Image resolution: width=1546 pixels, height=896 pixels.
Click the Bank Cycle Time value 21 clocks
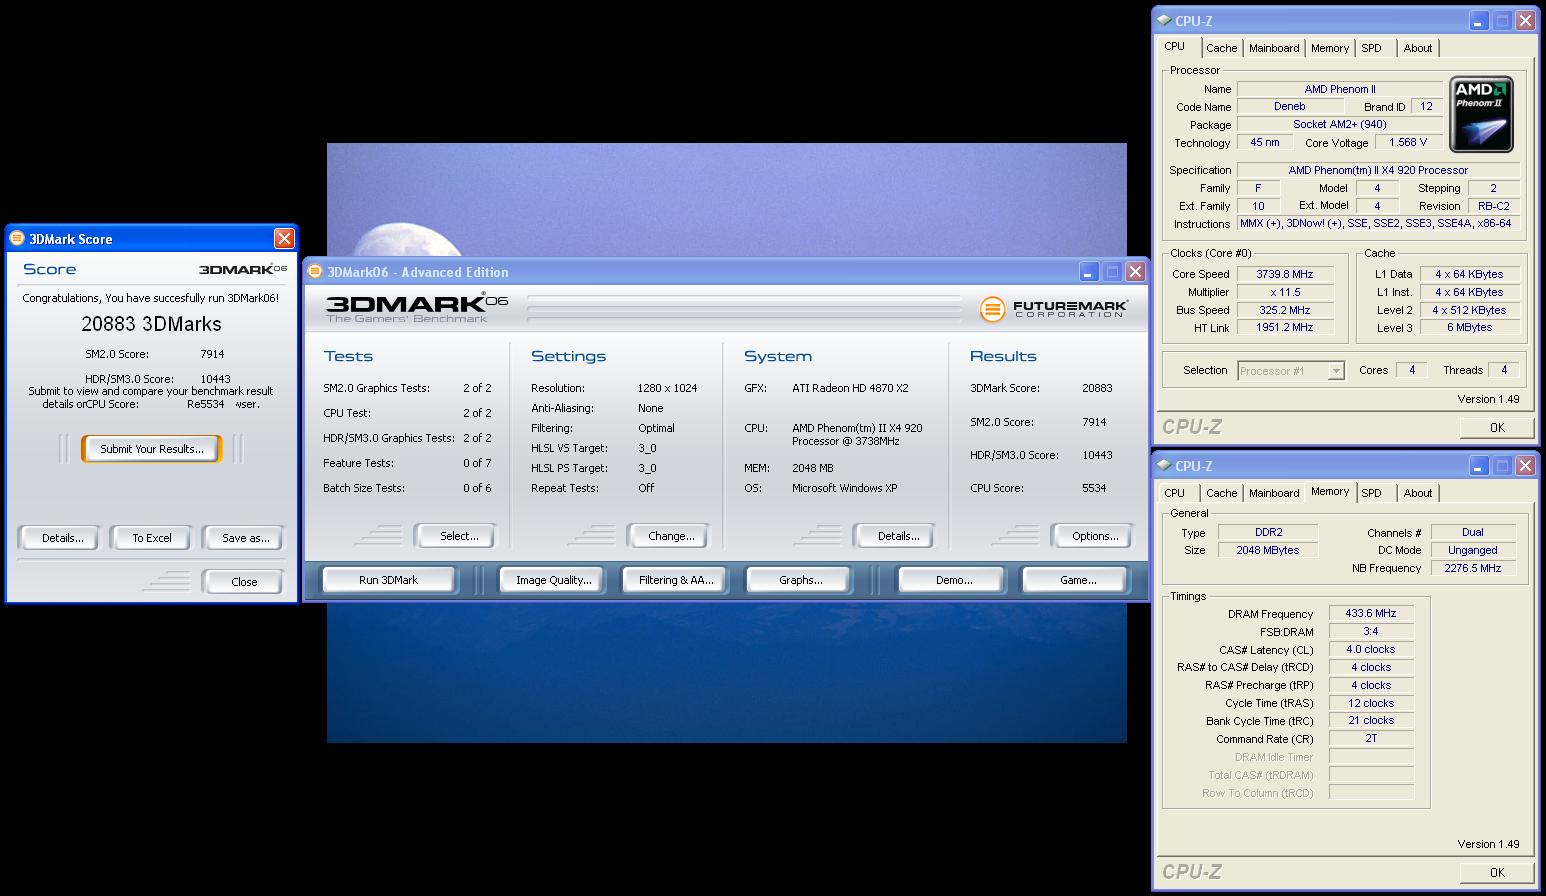pos(1371,720)
